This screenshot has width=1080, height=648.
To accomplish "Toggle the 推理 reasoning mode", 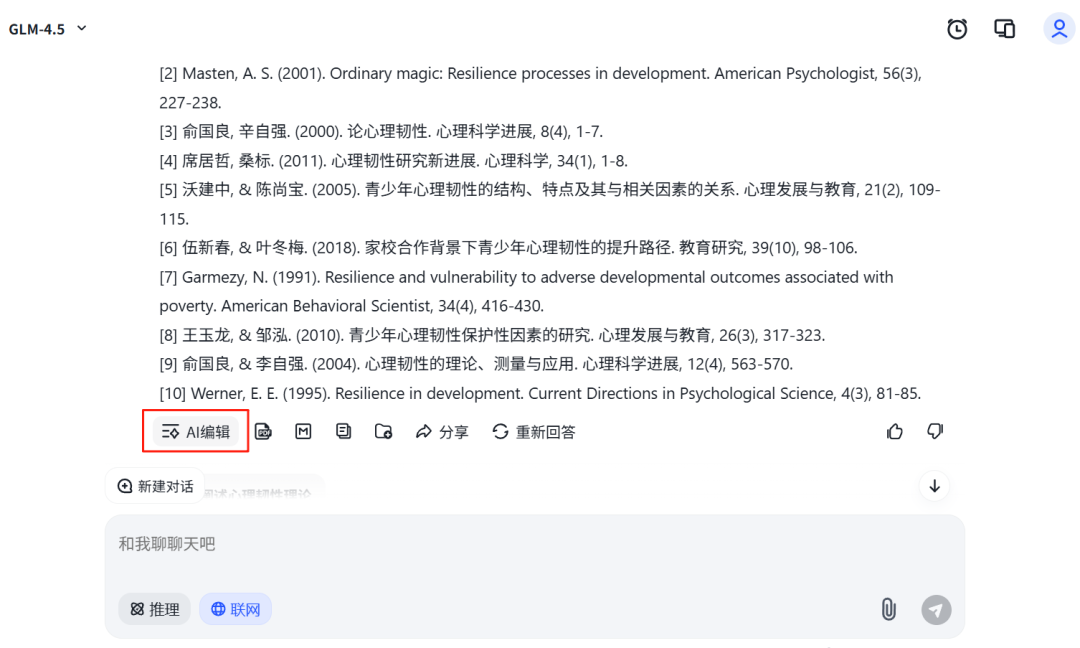I will 155,609.
